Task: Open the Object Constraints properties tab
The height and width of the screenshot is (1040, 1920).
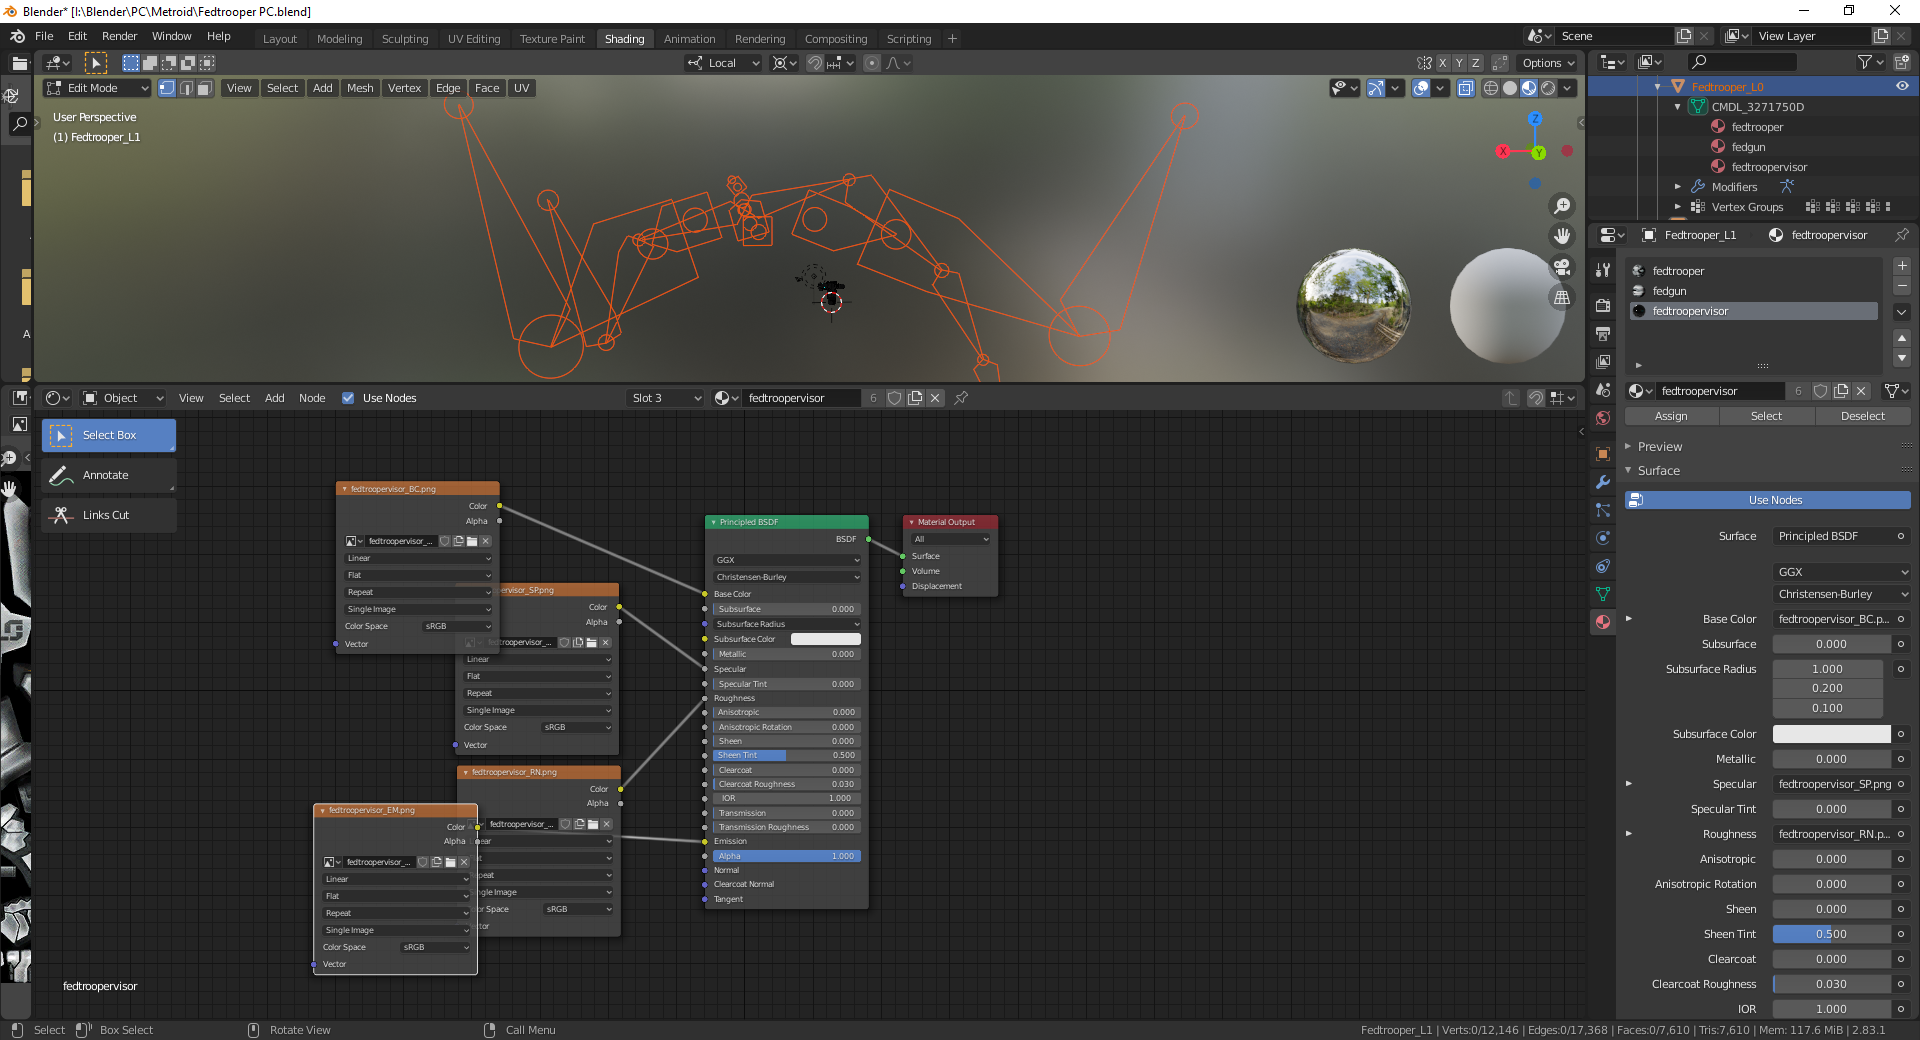Action: coord(1603,566)
